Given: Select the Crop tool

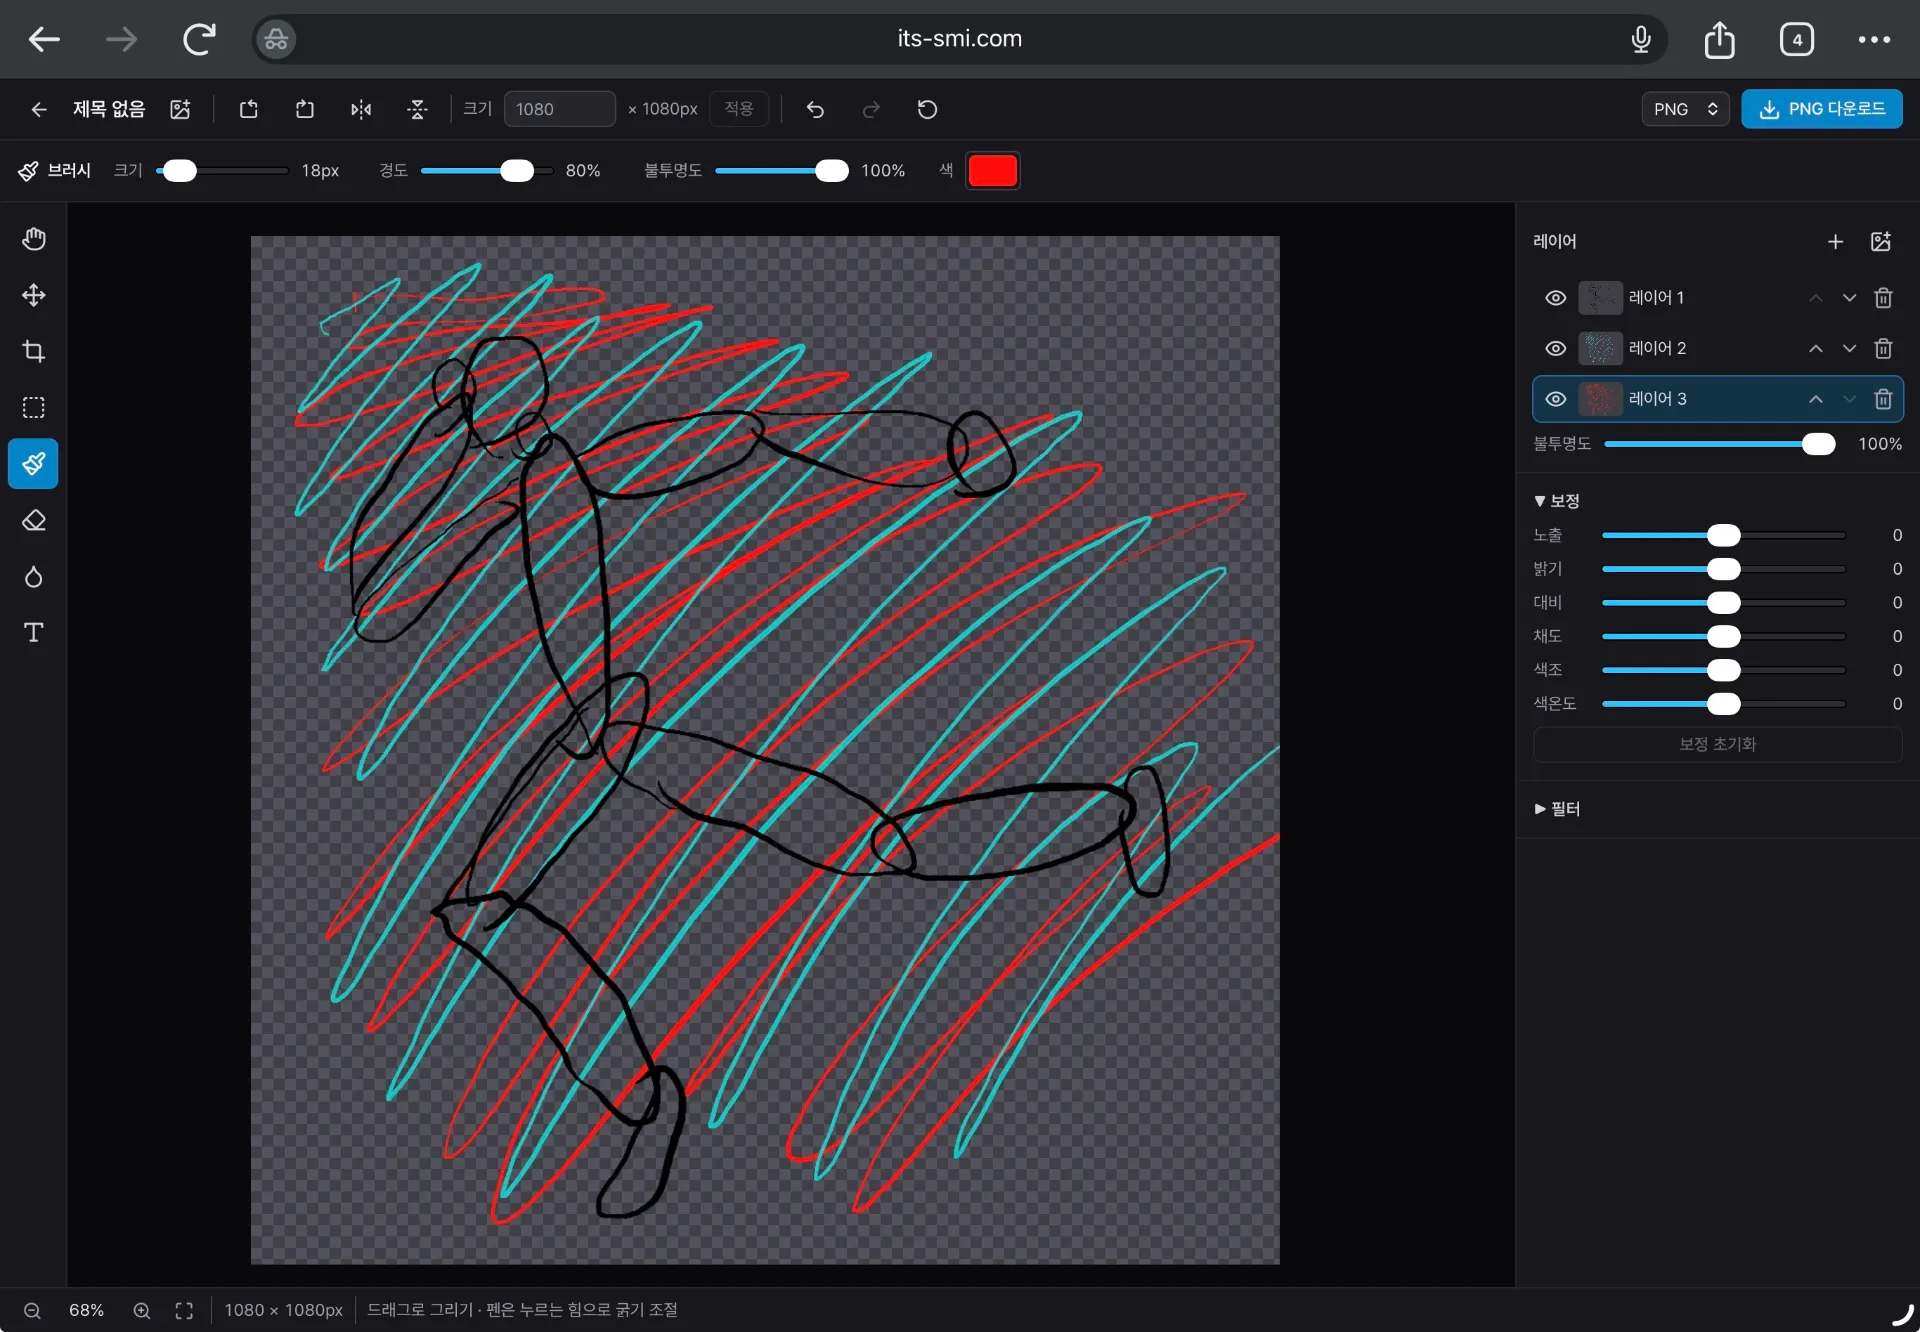Looking at the screenshot, I should pyautogui.click(x=34, y=351).
